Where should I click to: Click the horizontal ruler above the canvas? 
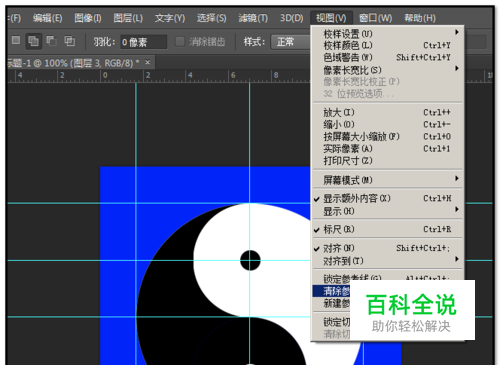(x=158, y=76)
